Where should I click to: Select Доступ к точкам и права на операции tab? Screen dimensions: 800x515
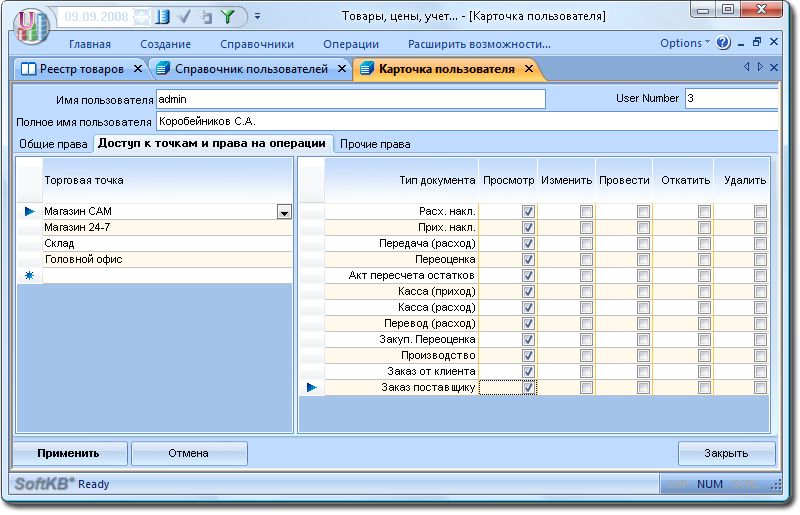coord(212,143)
